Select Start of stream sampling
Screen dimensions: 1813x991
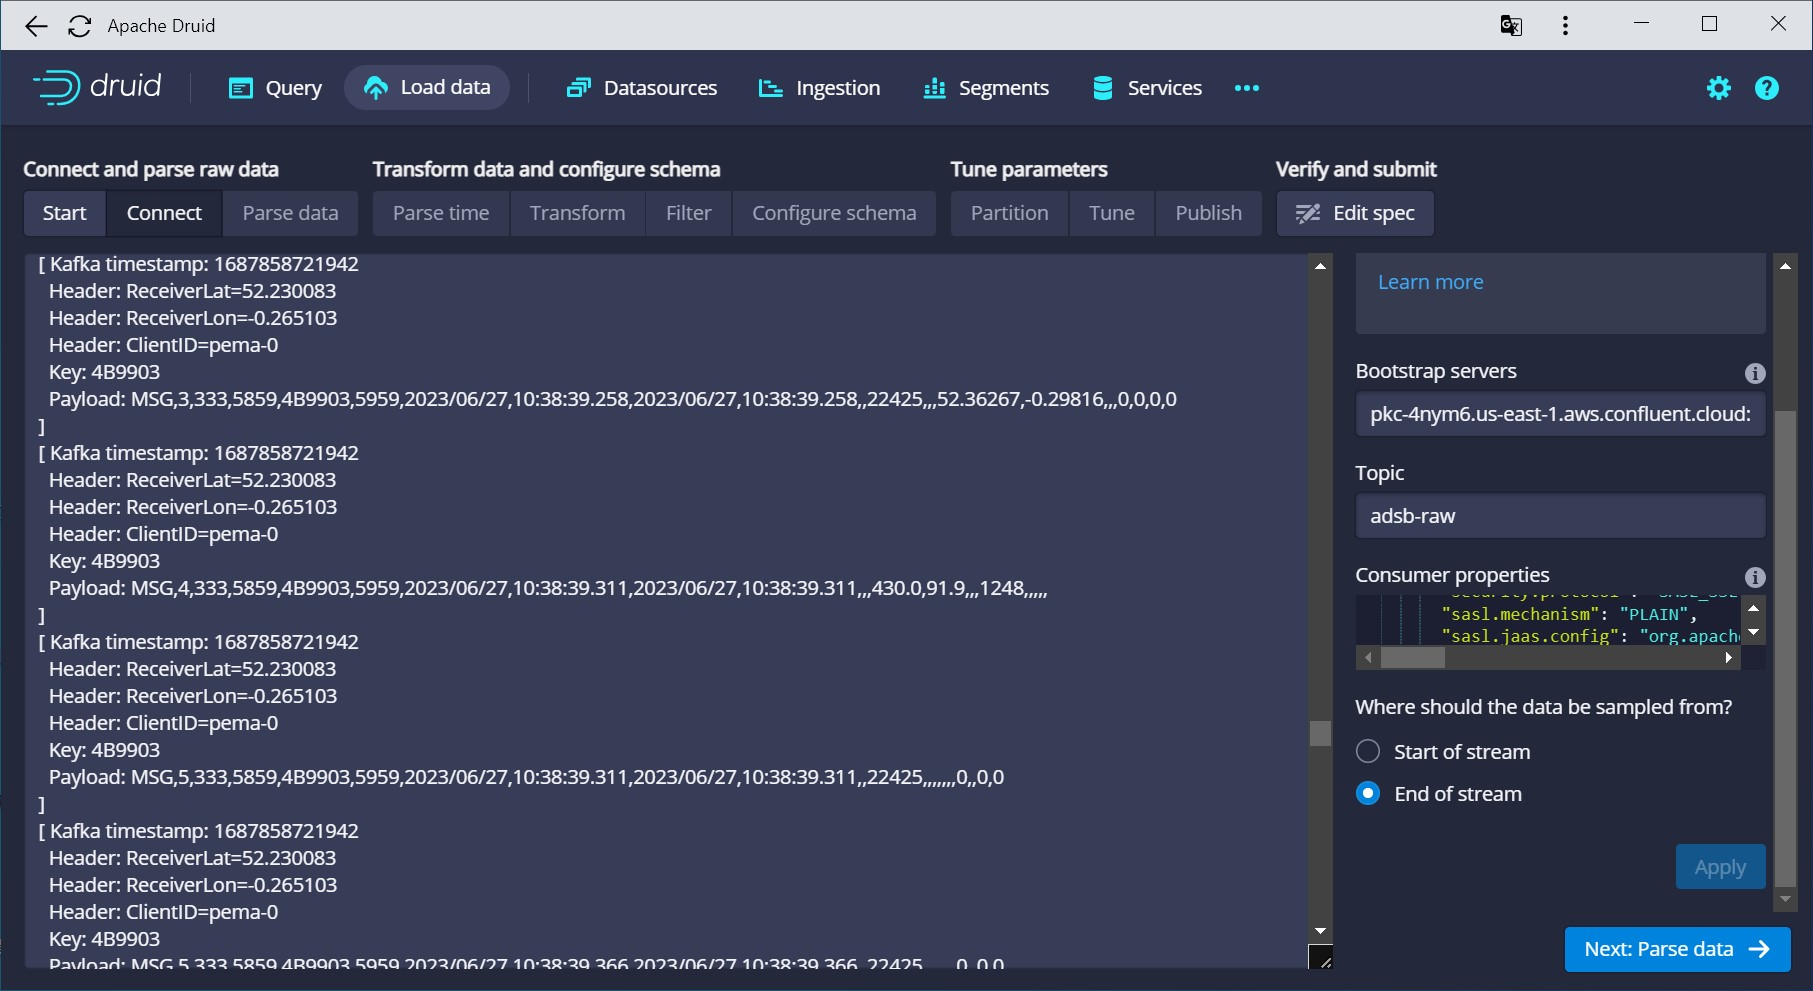tap(1367, 751)
